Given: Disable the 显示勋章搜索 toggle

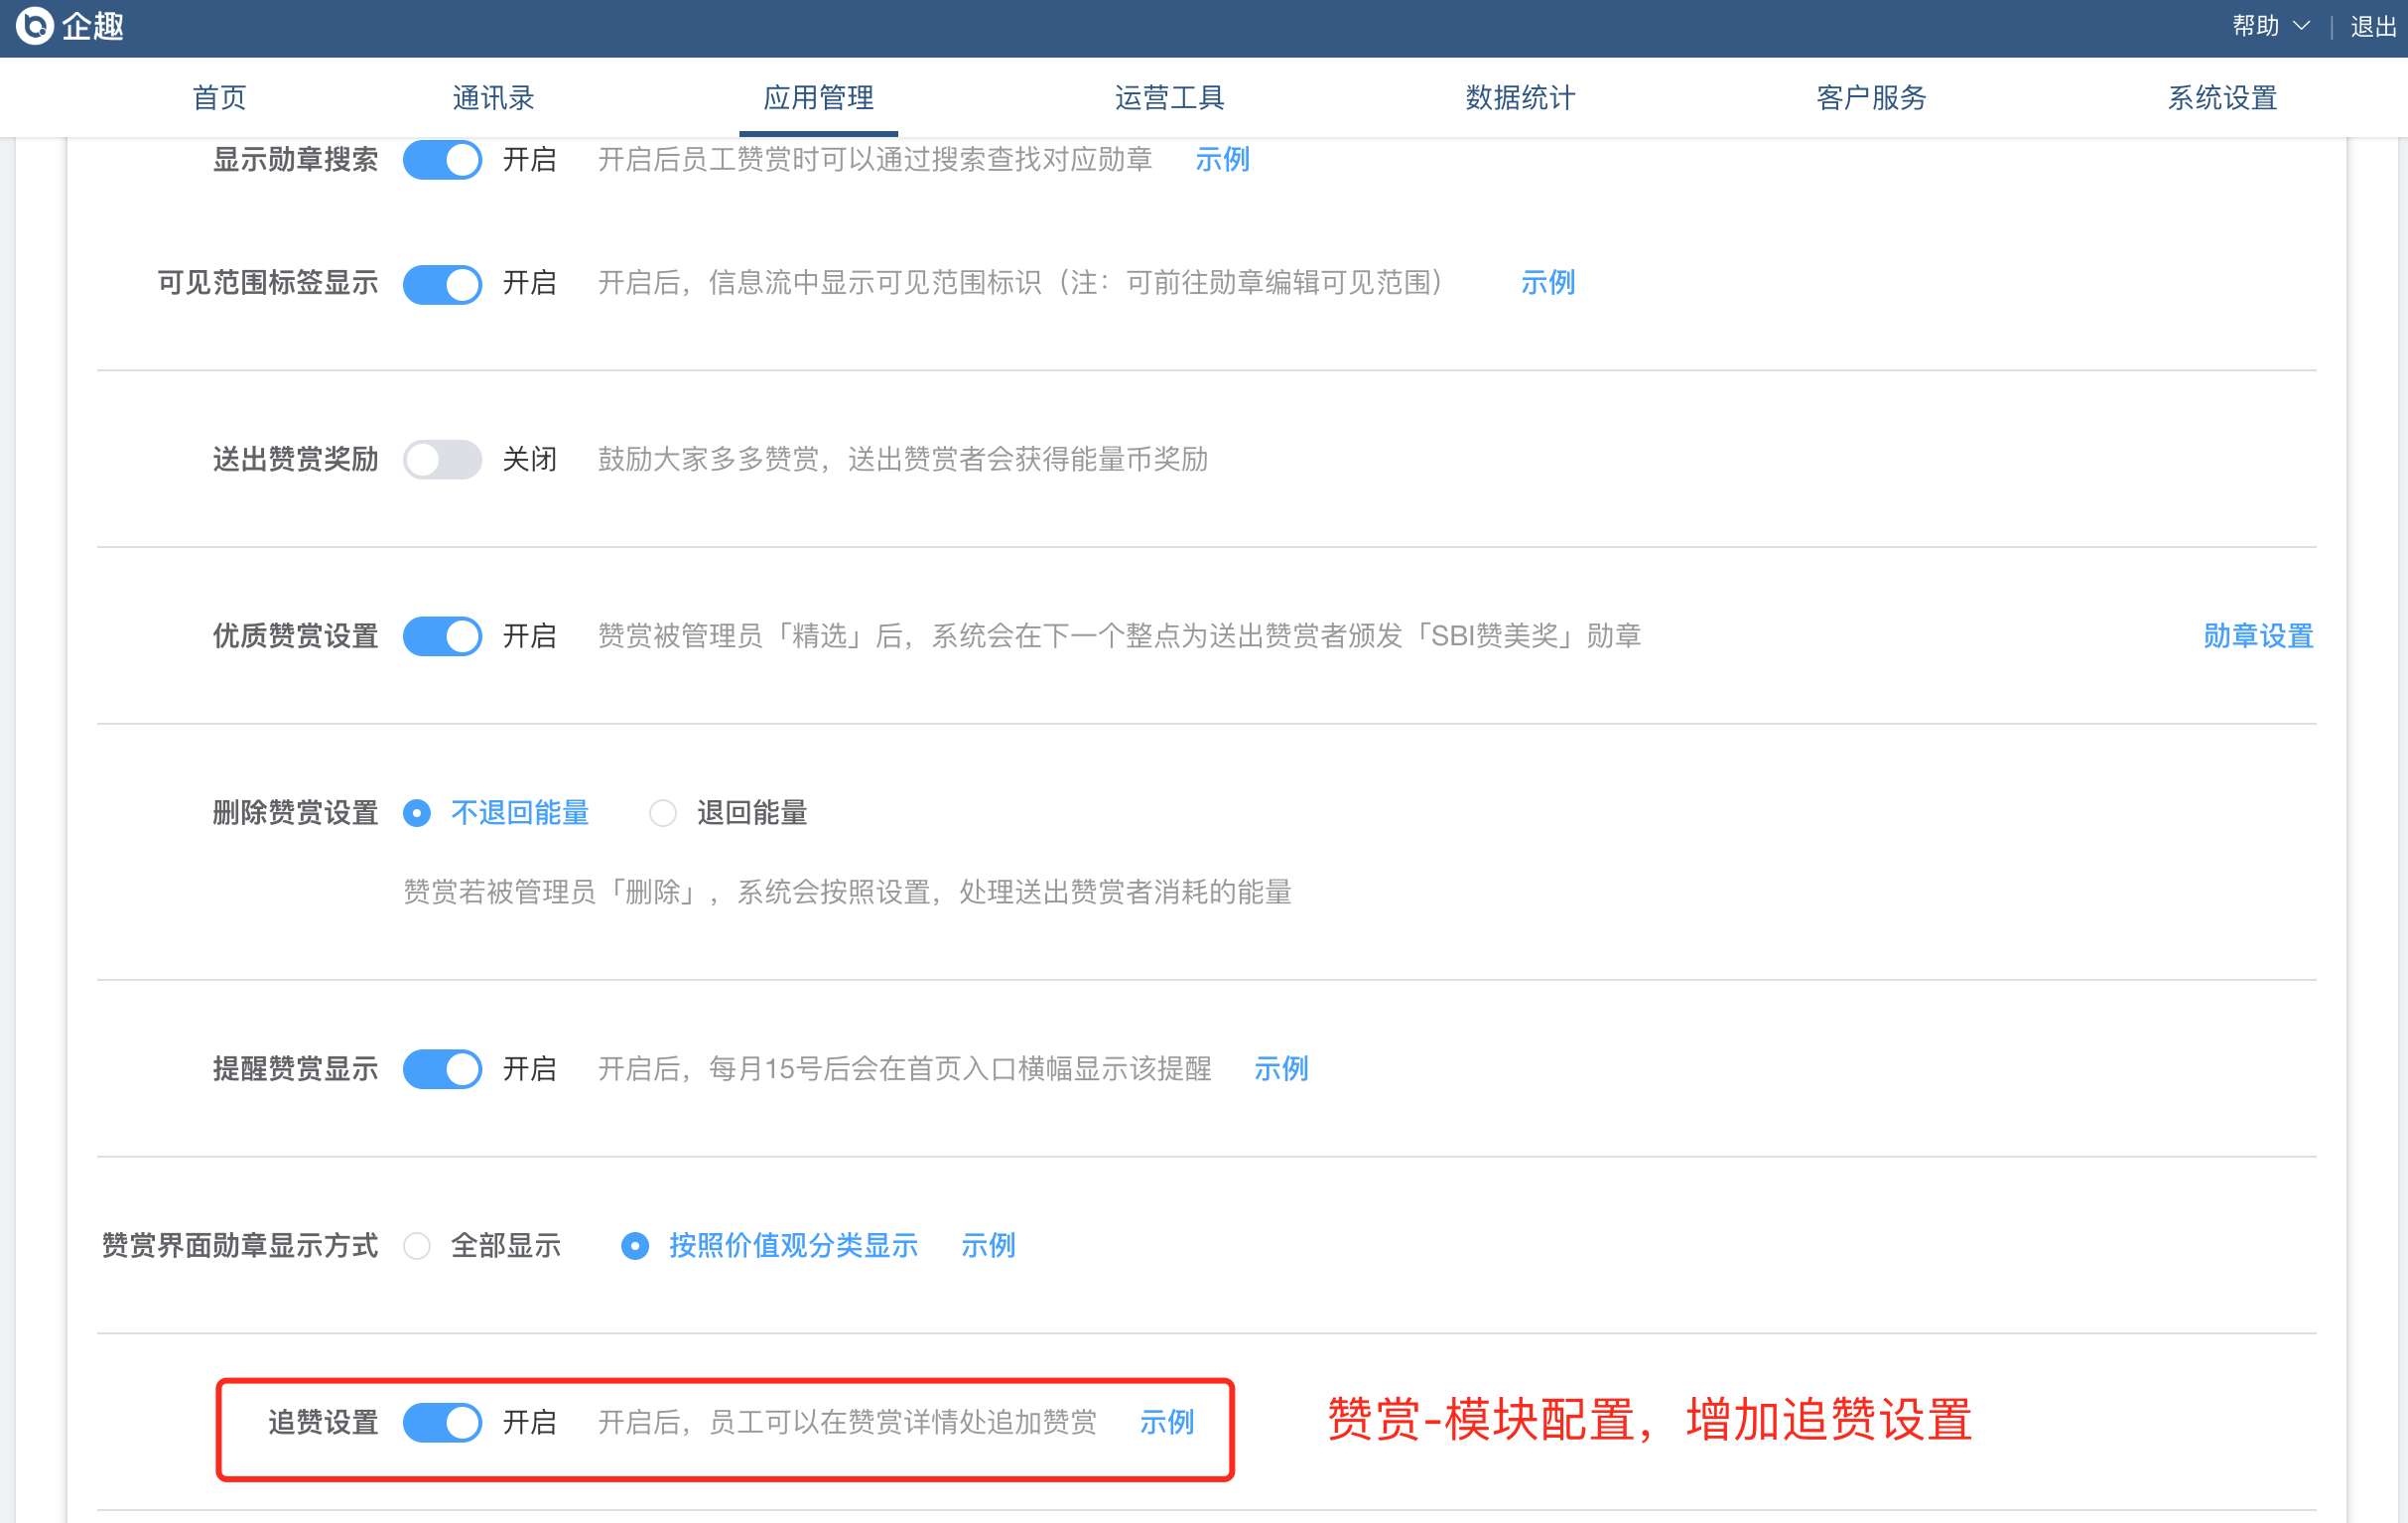Looking at the screenshot, I should point(442,160).
